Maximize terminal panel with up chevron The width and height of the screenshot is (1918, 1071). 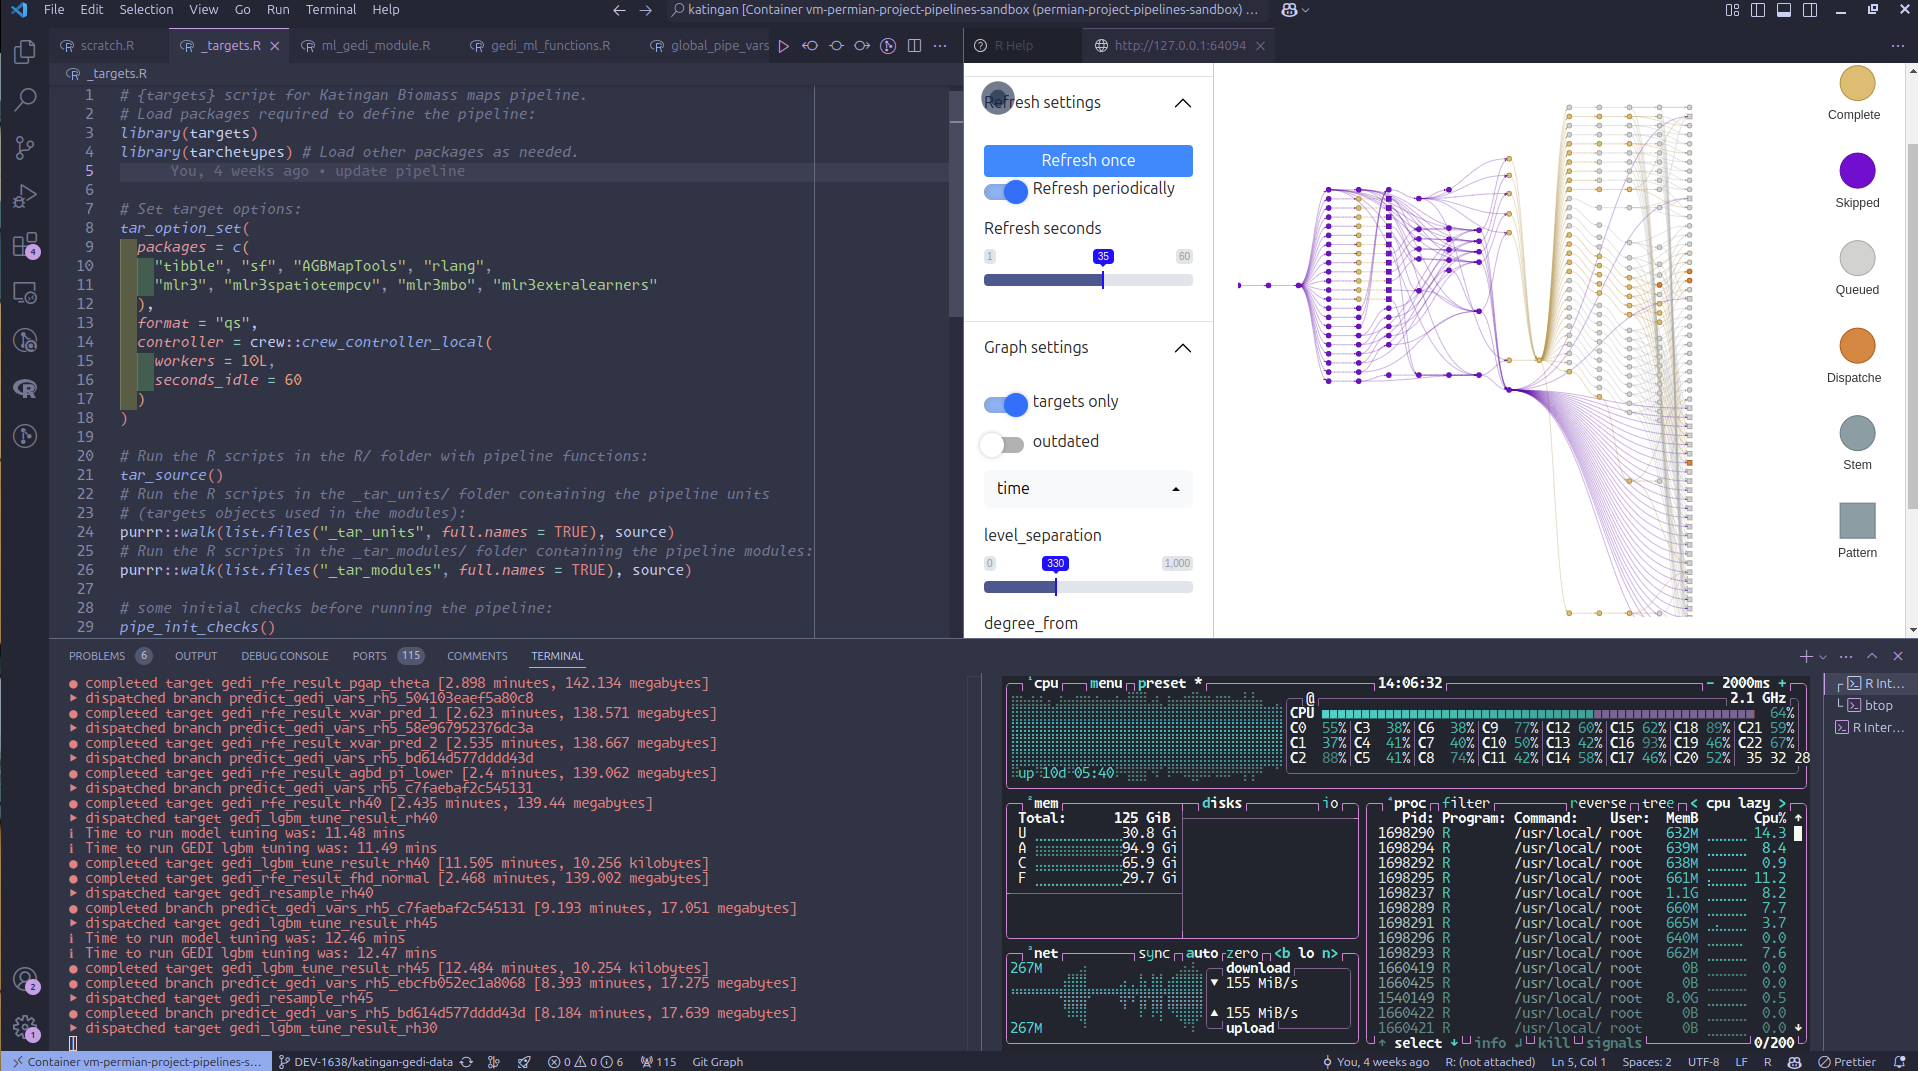tap(1872, 656)
